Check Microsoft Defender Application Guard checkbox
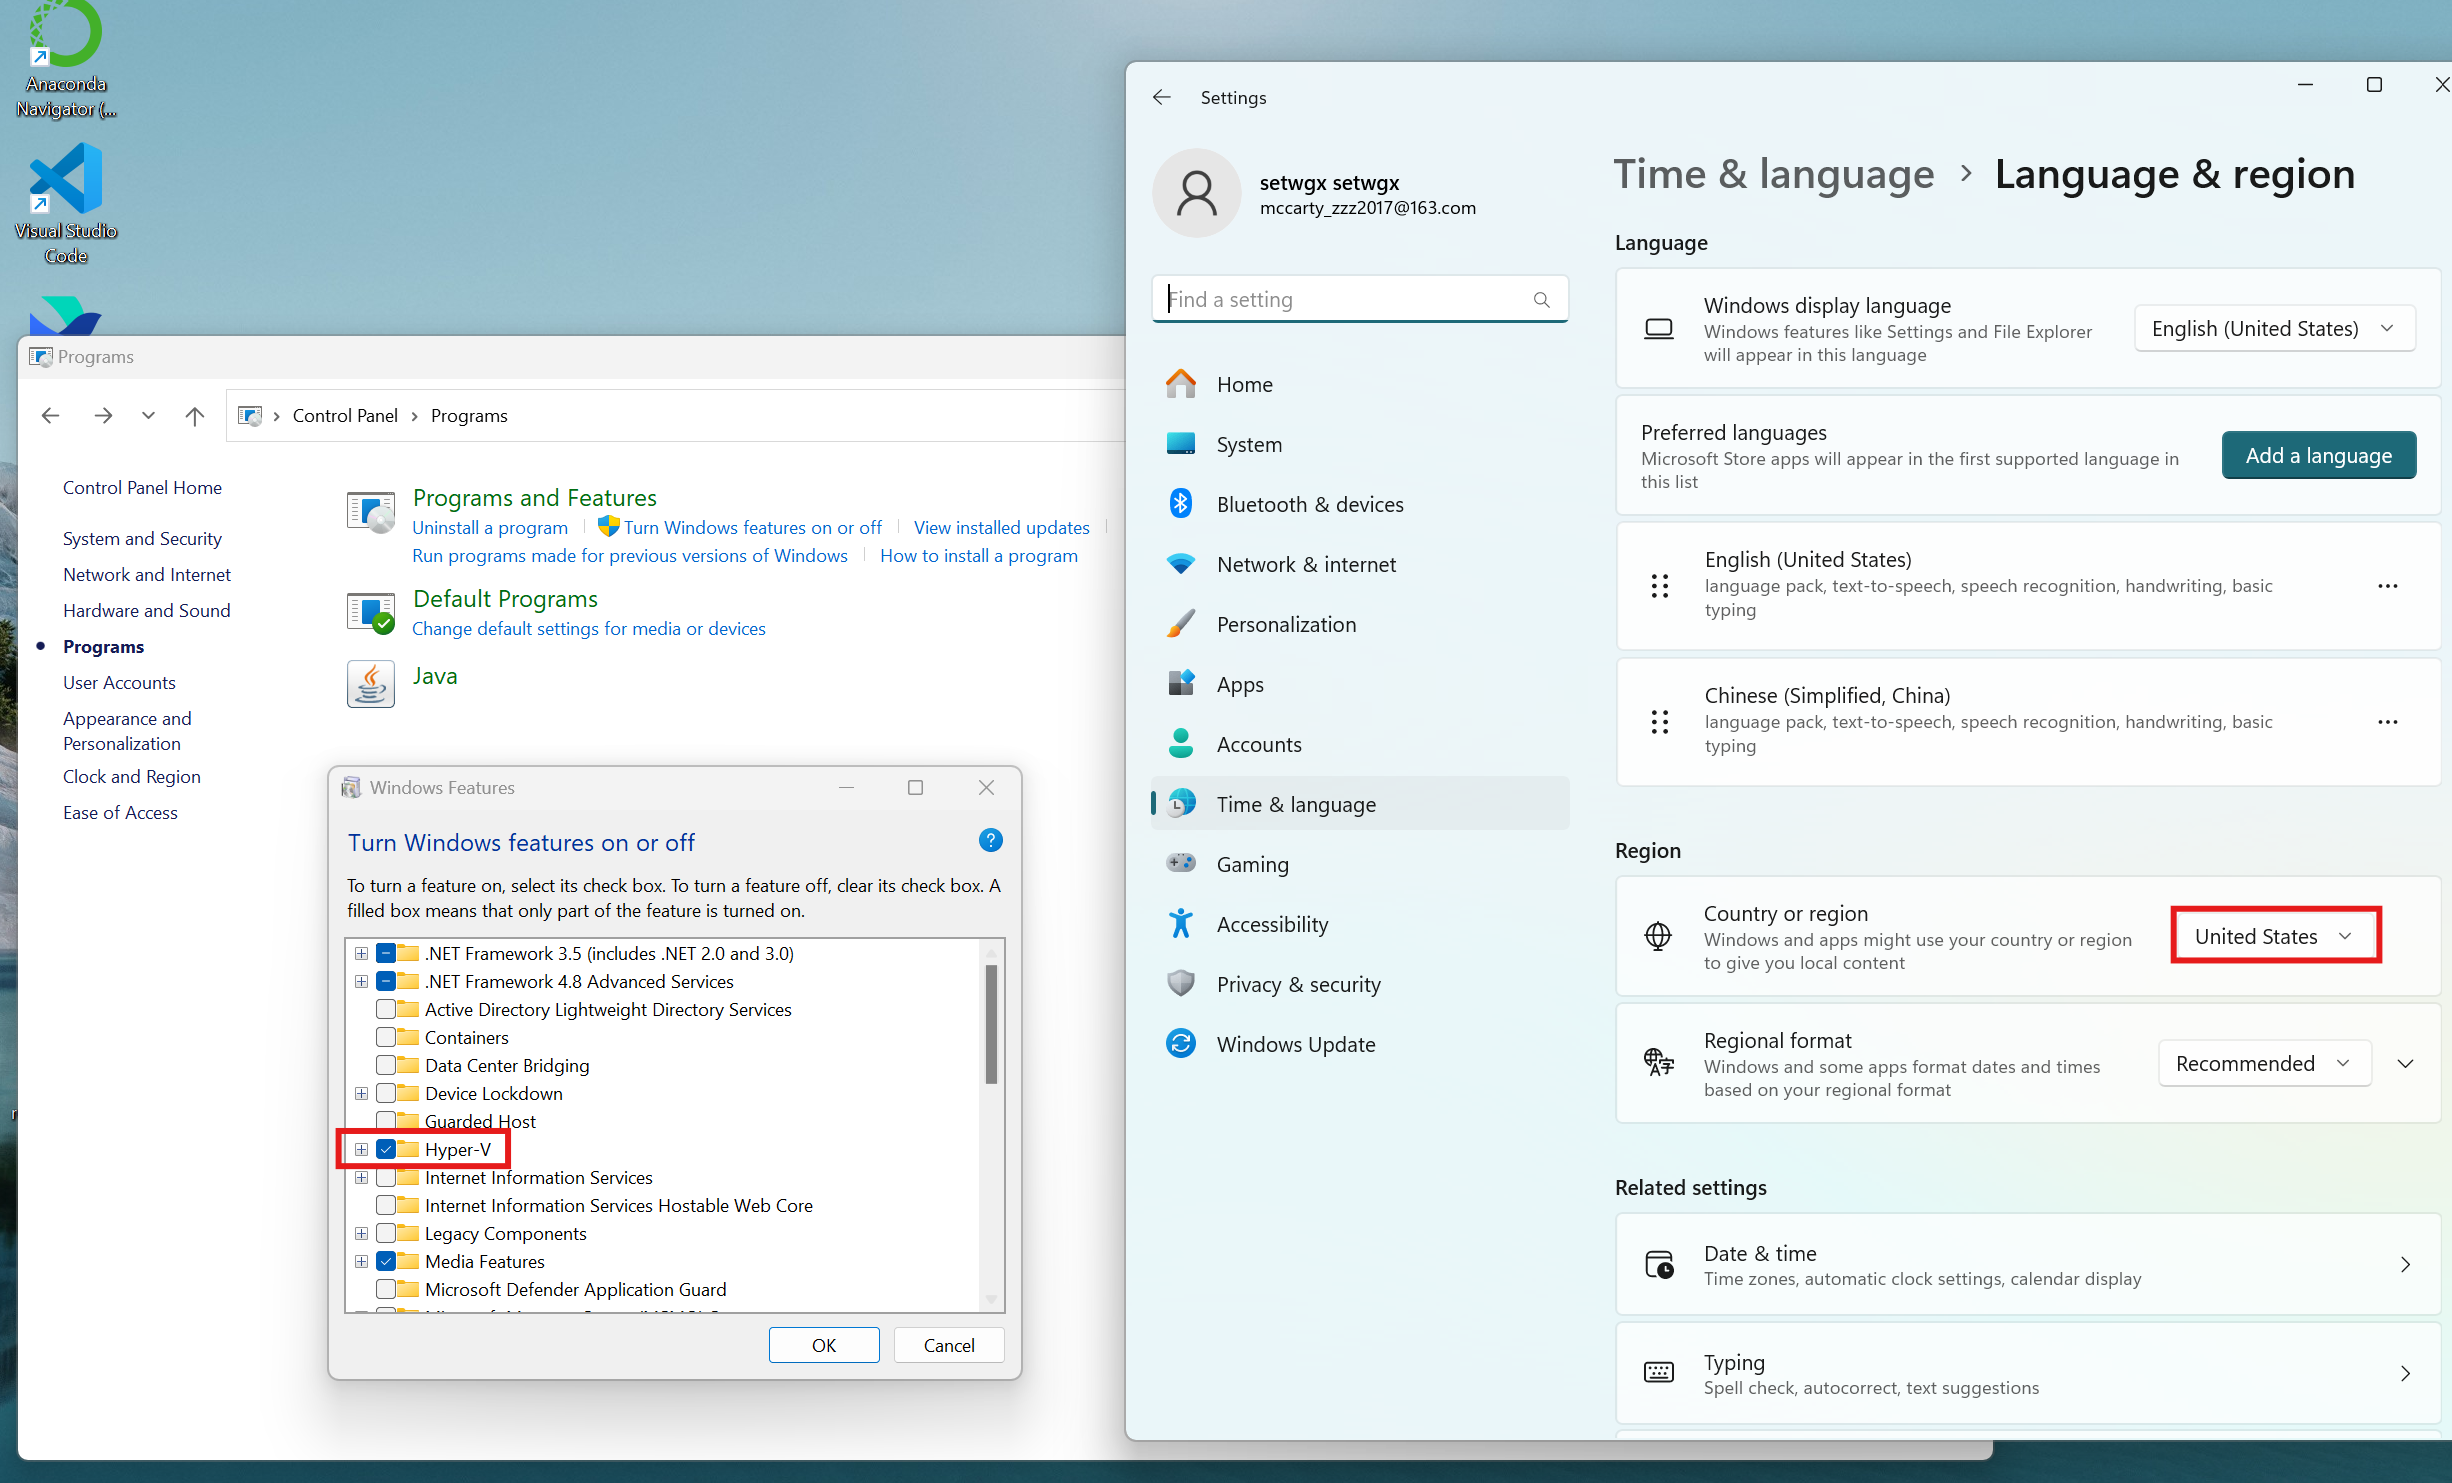 coord(386,1290)
